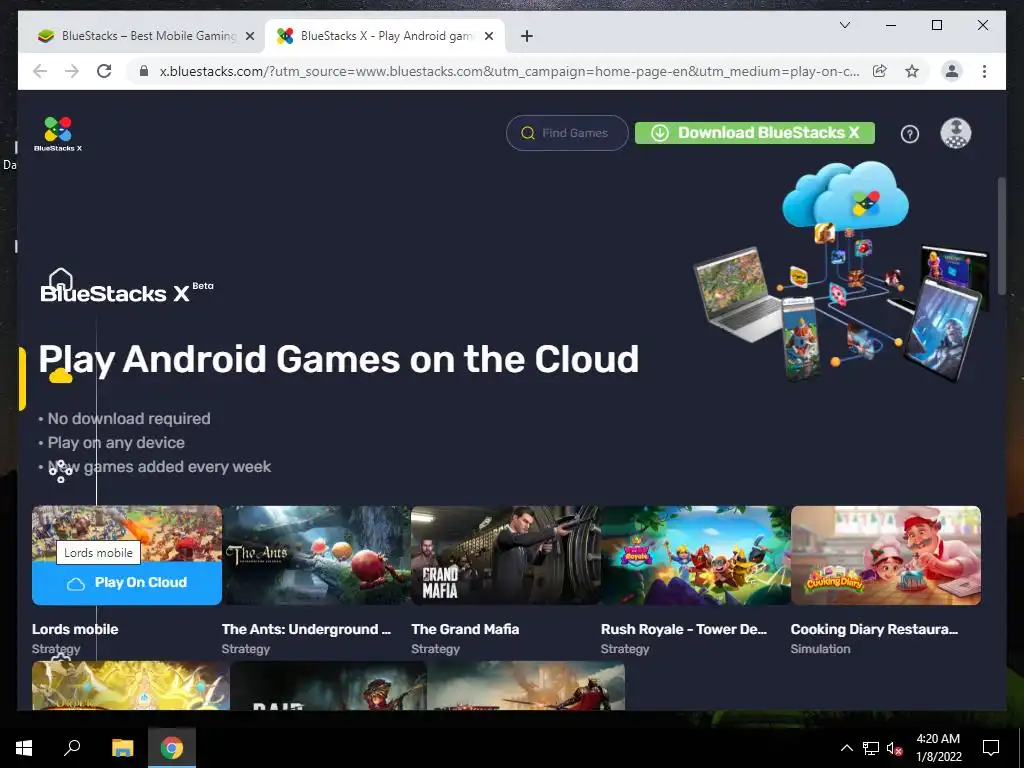Click Strategy genre under The Grand Mafia

coord(436,649)
